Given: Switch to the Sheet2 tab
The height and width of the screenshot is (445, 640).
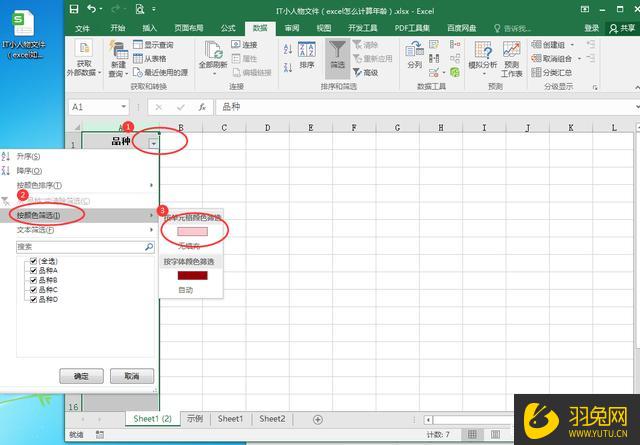Looking at the screenshot, I should click(x=272, y=419).
